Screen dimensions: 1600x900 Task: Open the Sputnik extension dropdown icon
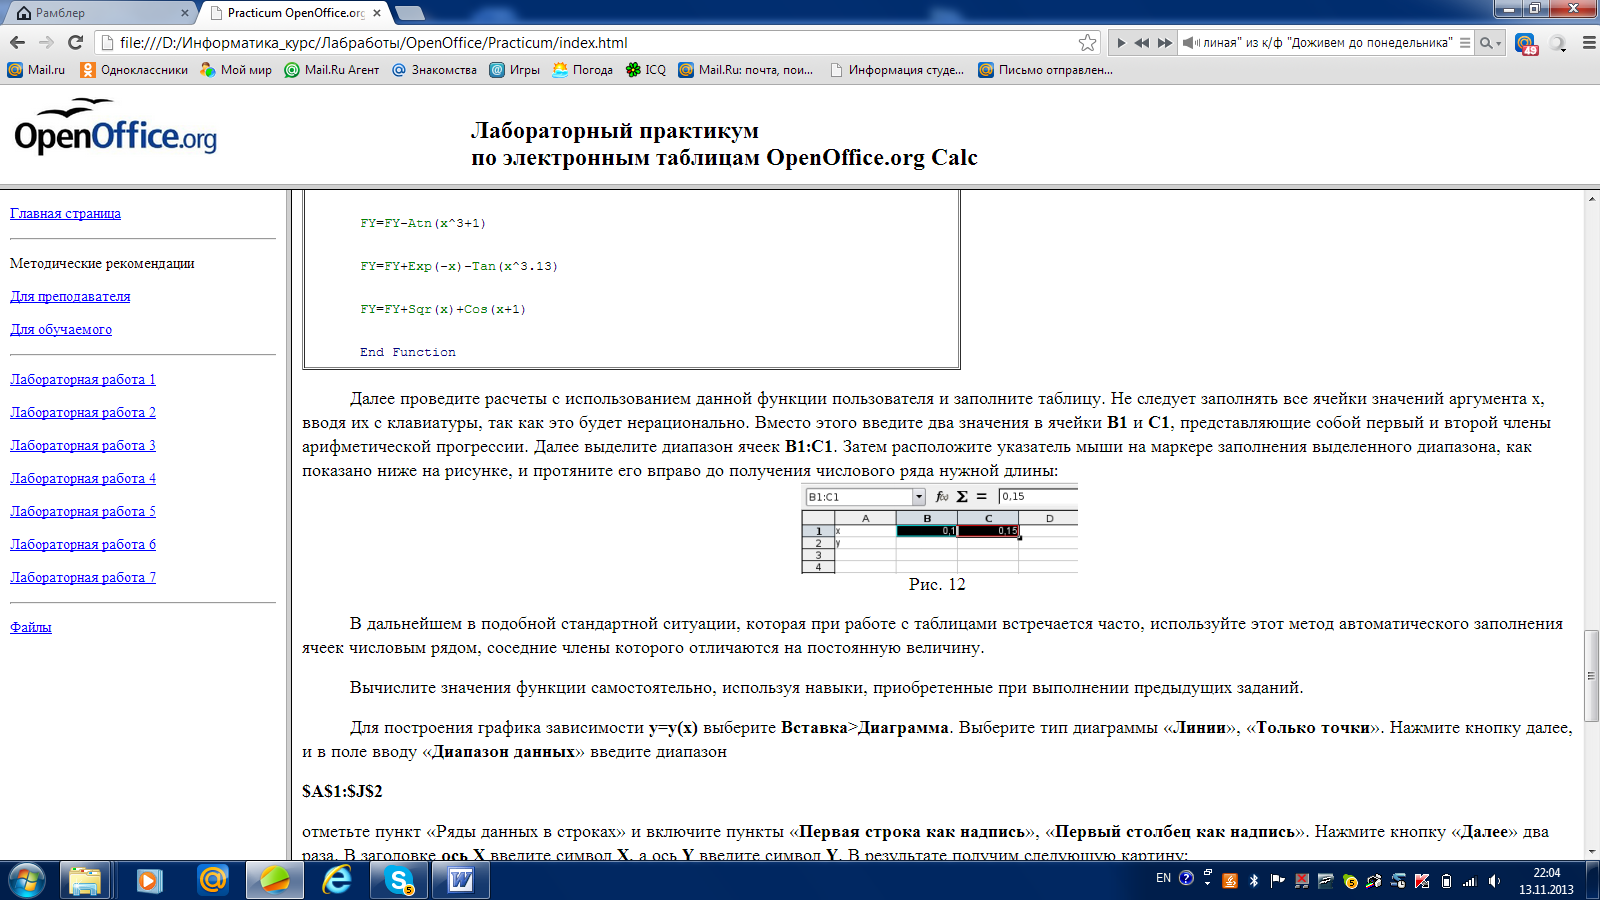[1558, 43]
